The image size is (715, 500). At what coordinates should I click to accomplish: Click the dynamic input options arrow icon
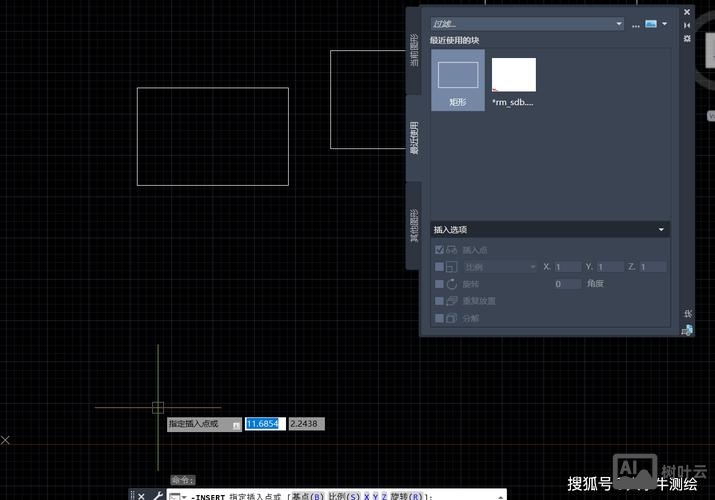pyautogui.click(x=235, y=424)
